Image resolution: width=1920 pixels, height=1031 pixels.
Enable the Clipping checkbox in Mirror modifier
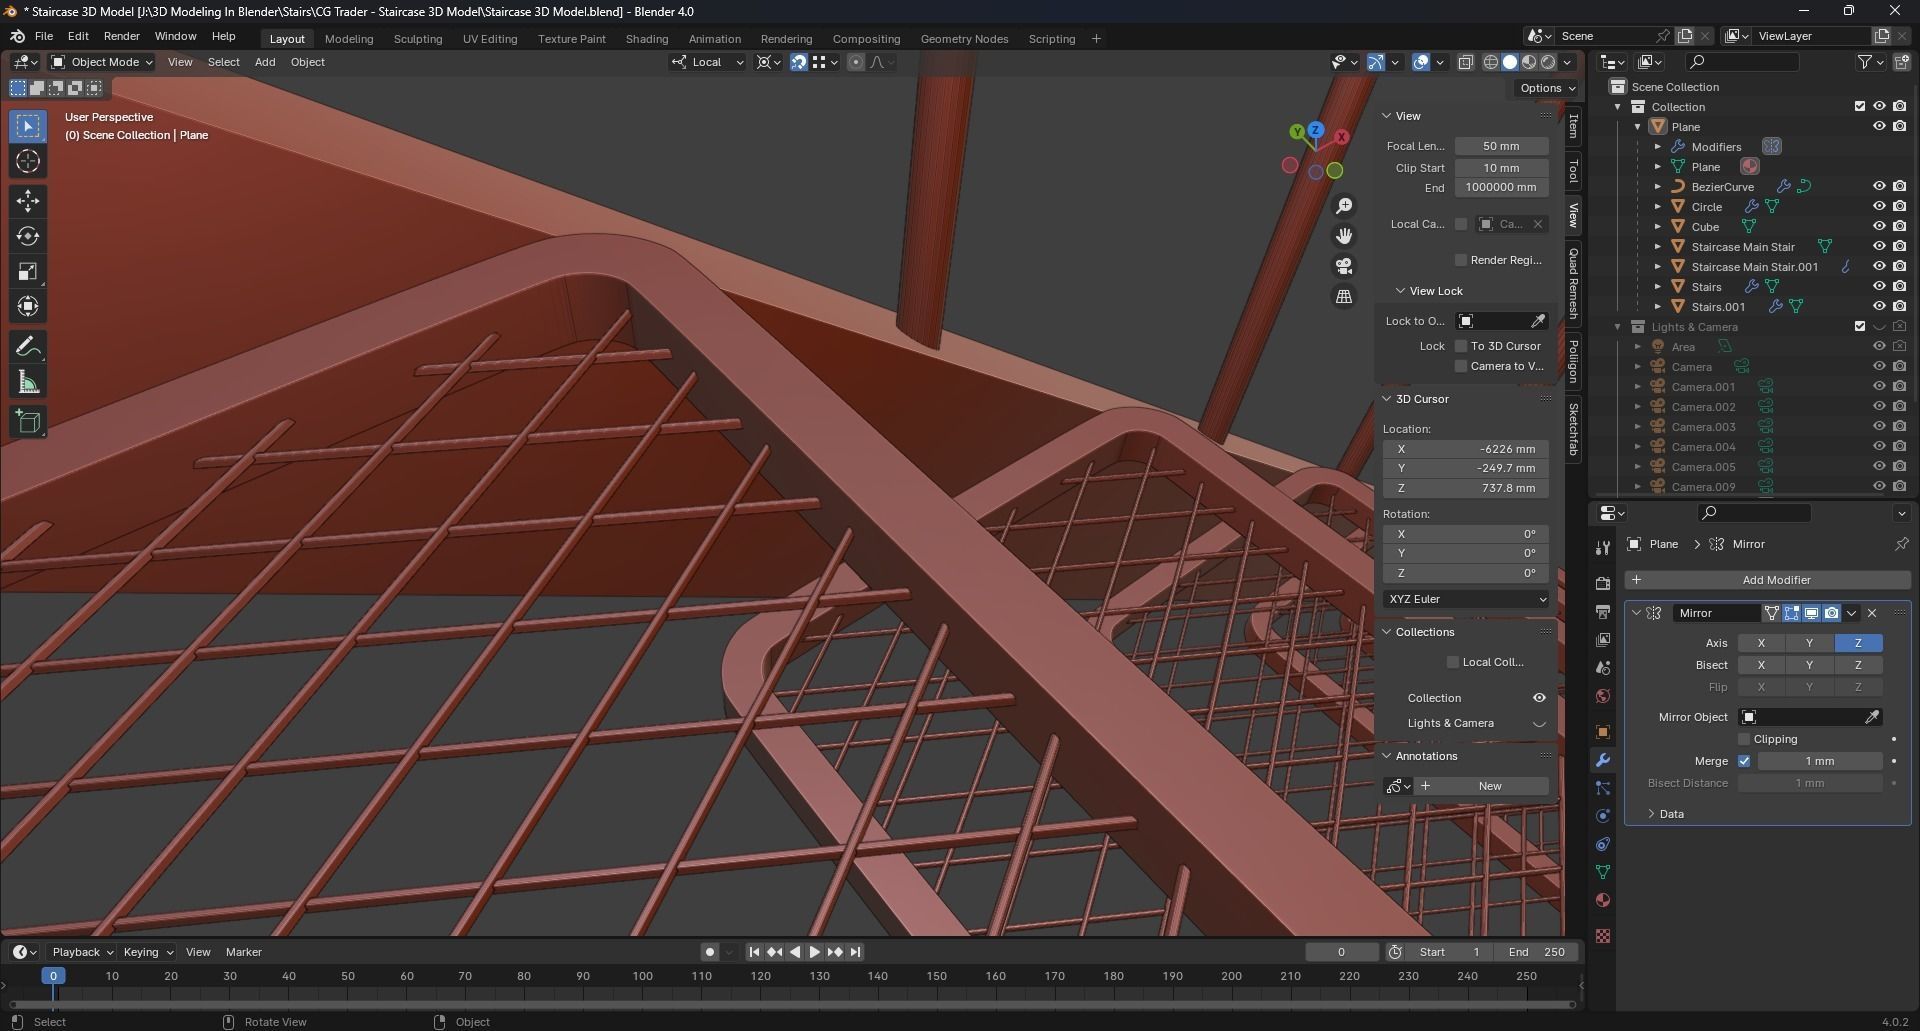[x=1744, y=739]
